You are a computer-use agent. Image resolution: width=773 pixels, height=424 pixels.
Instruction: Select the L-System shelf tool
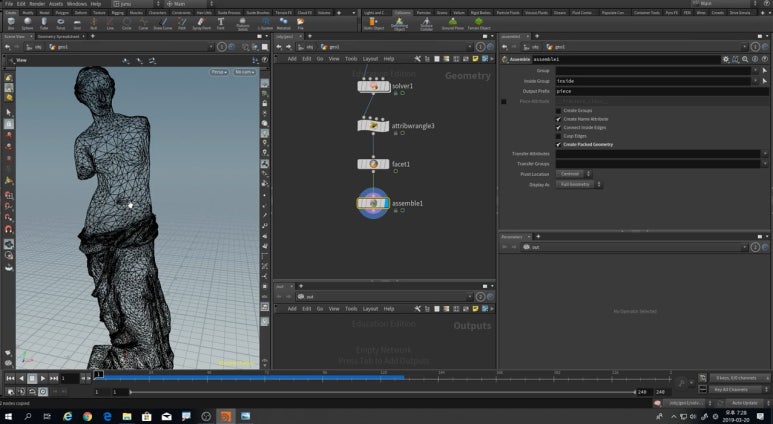[265, 23]
